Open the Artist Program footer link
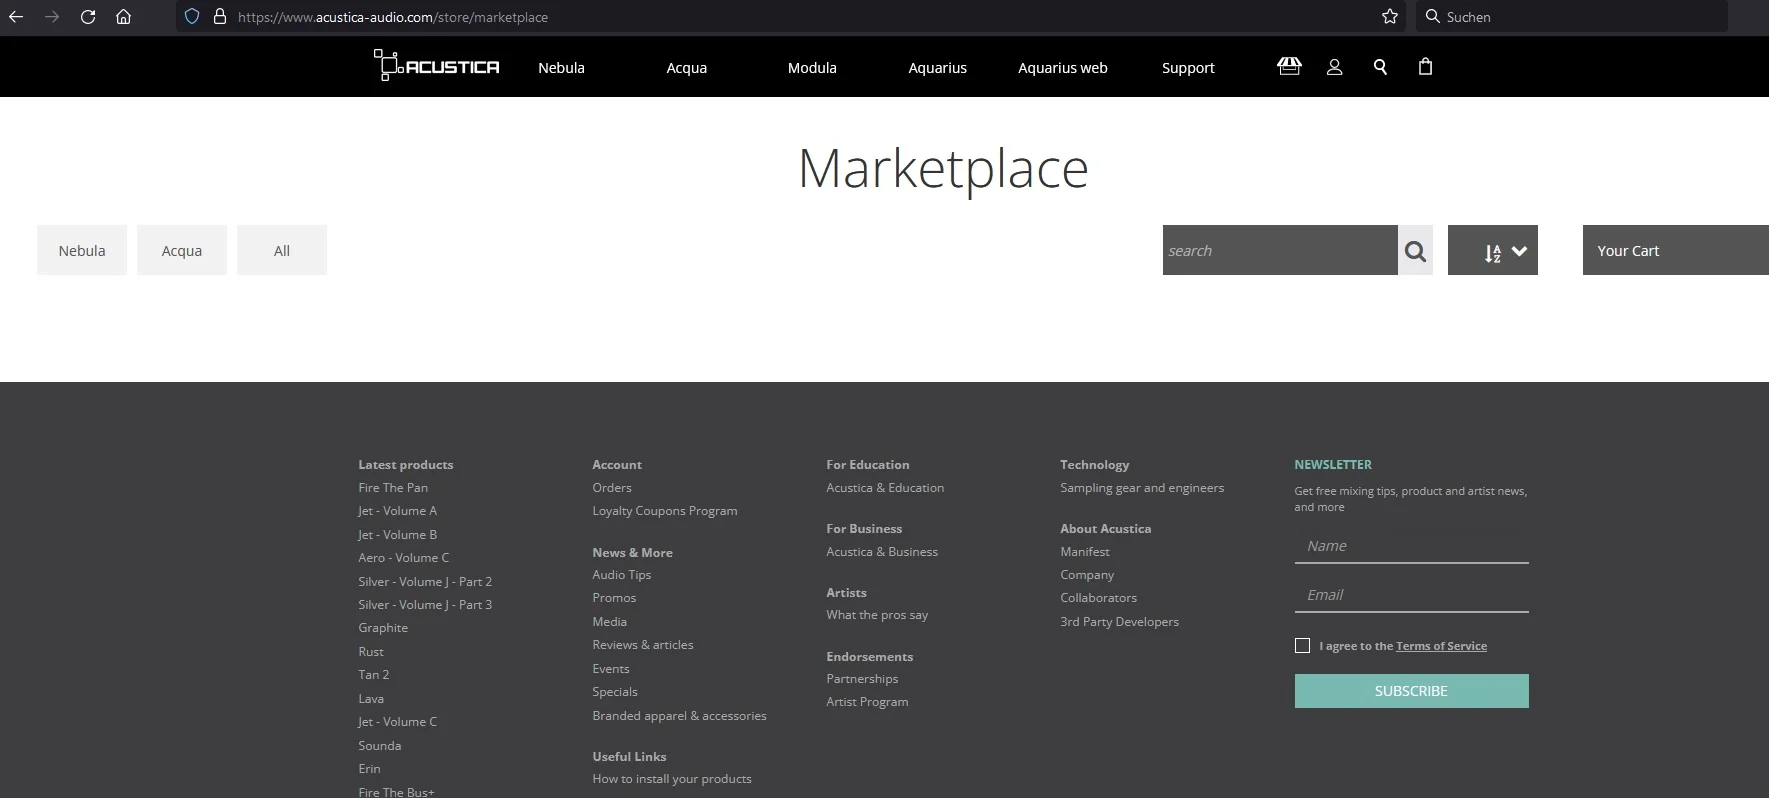This screenshot has height=798, width=1769. [867, 702]
